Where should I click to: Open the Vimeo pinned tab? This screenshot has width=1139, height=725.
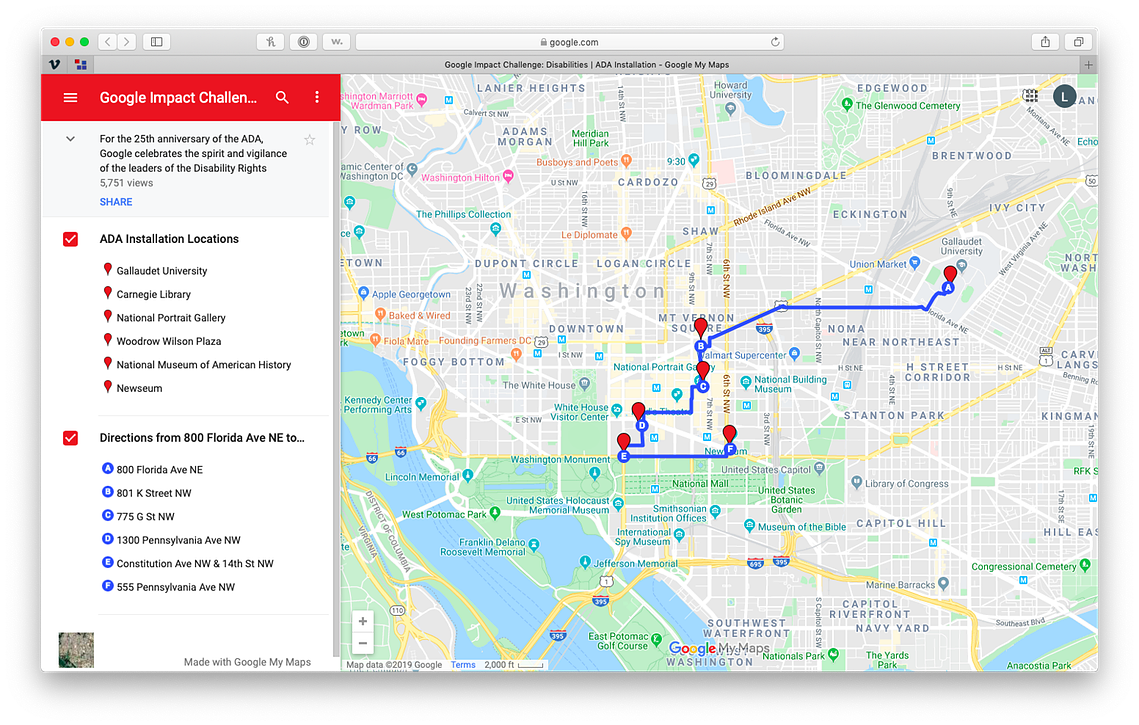tap(54, 65)
